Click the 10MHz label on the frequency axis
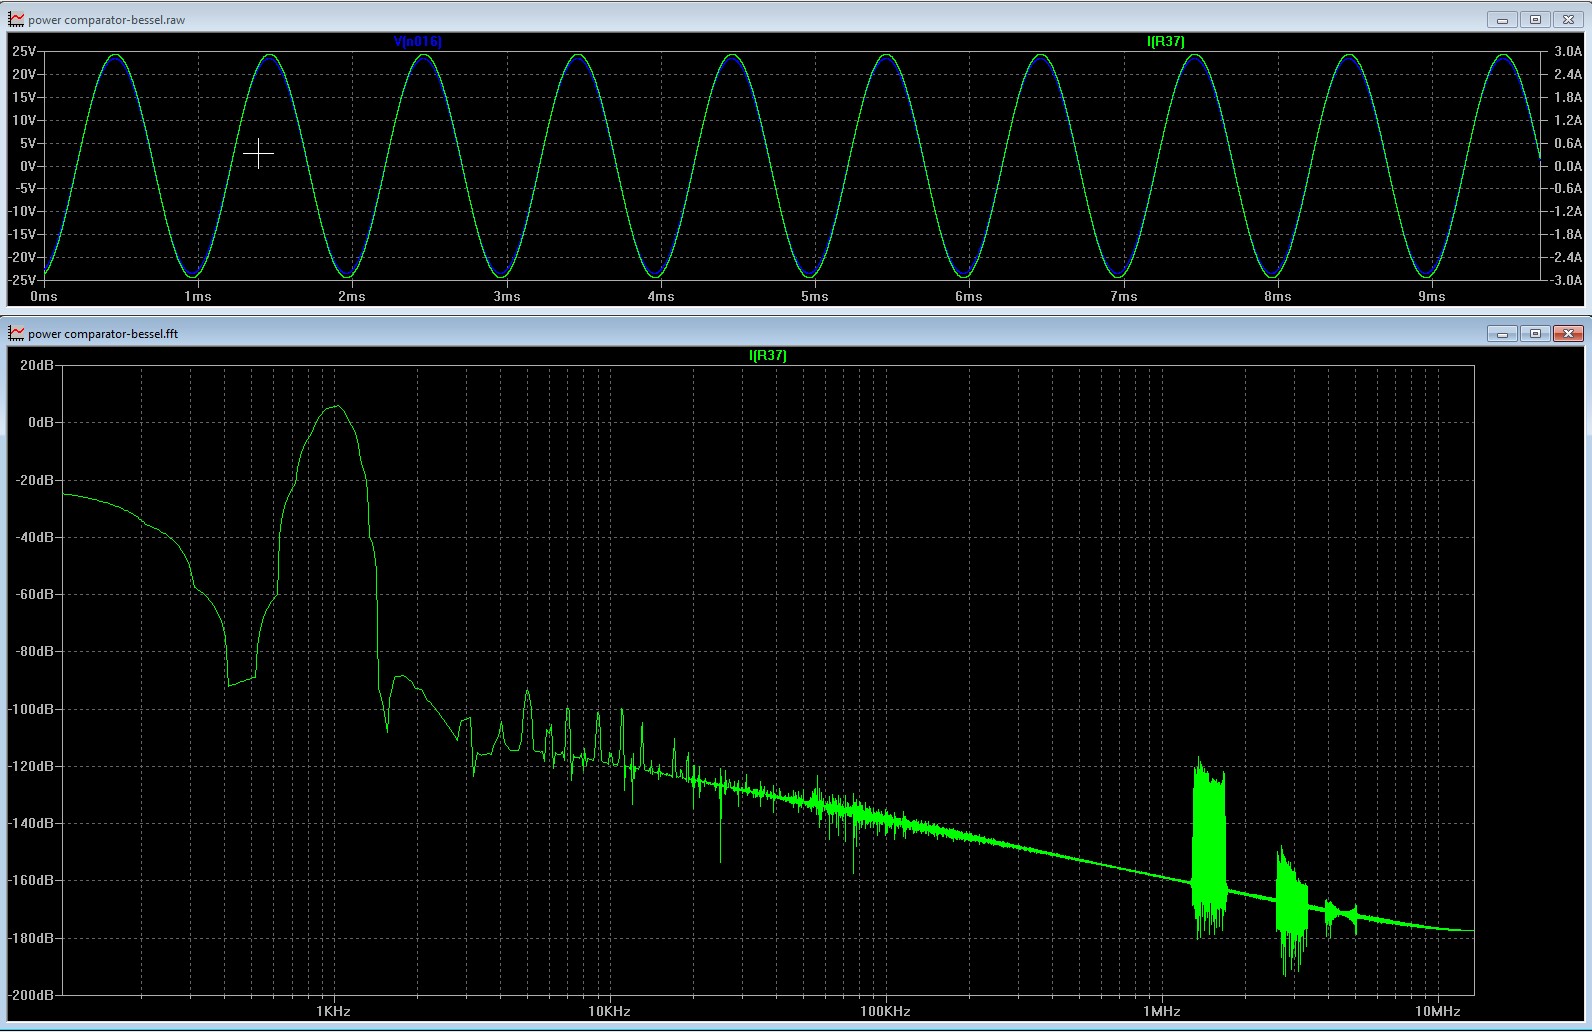 [1438, 1011]
